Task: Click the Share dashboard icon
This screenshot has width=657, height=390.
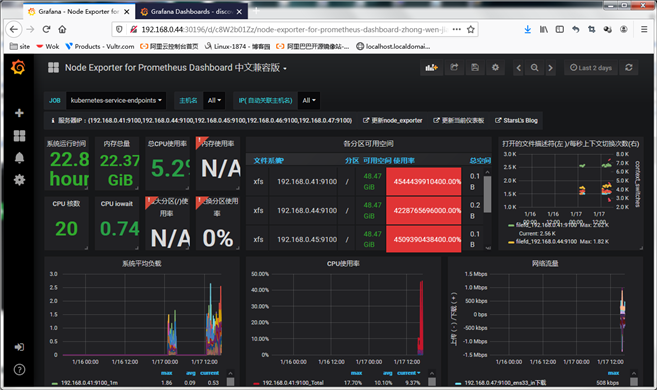Action: 454,67
